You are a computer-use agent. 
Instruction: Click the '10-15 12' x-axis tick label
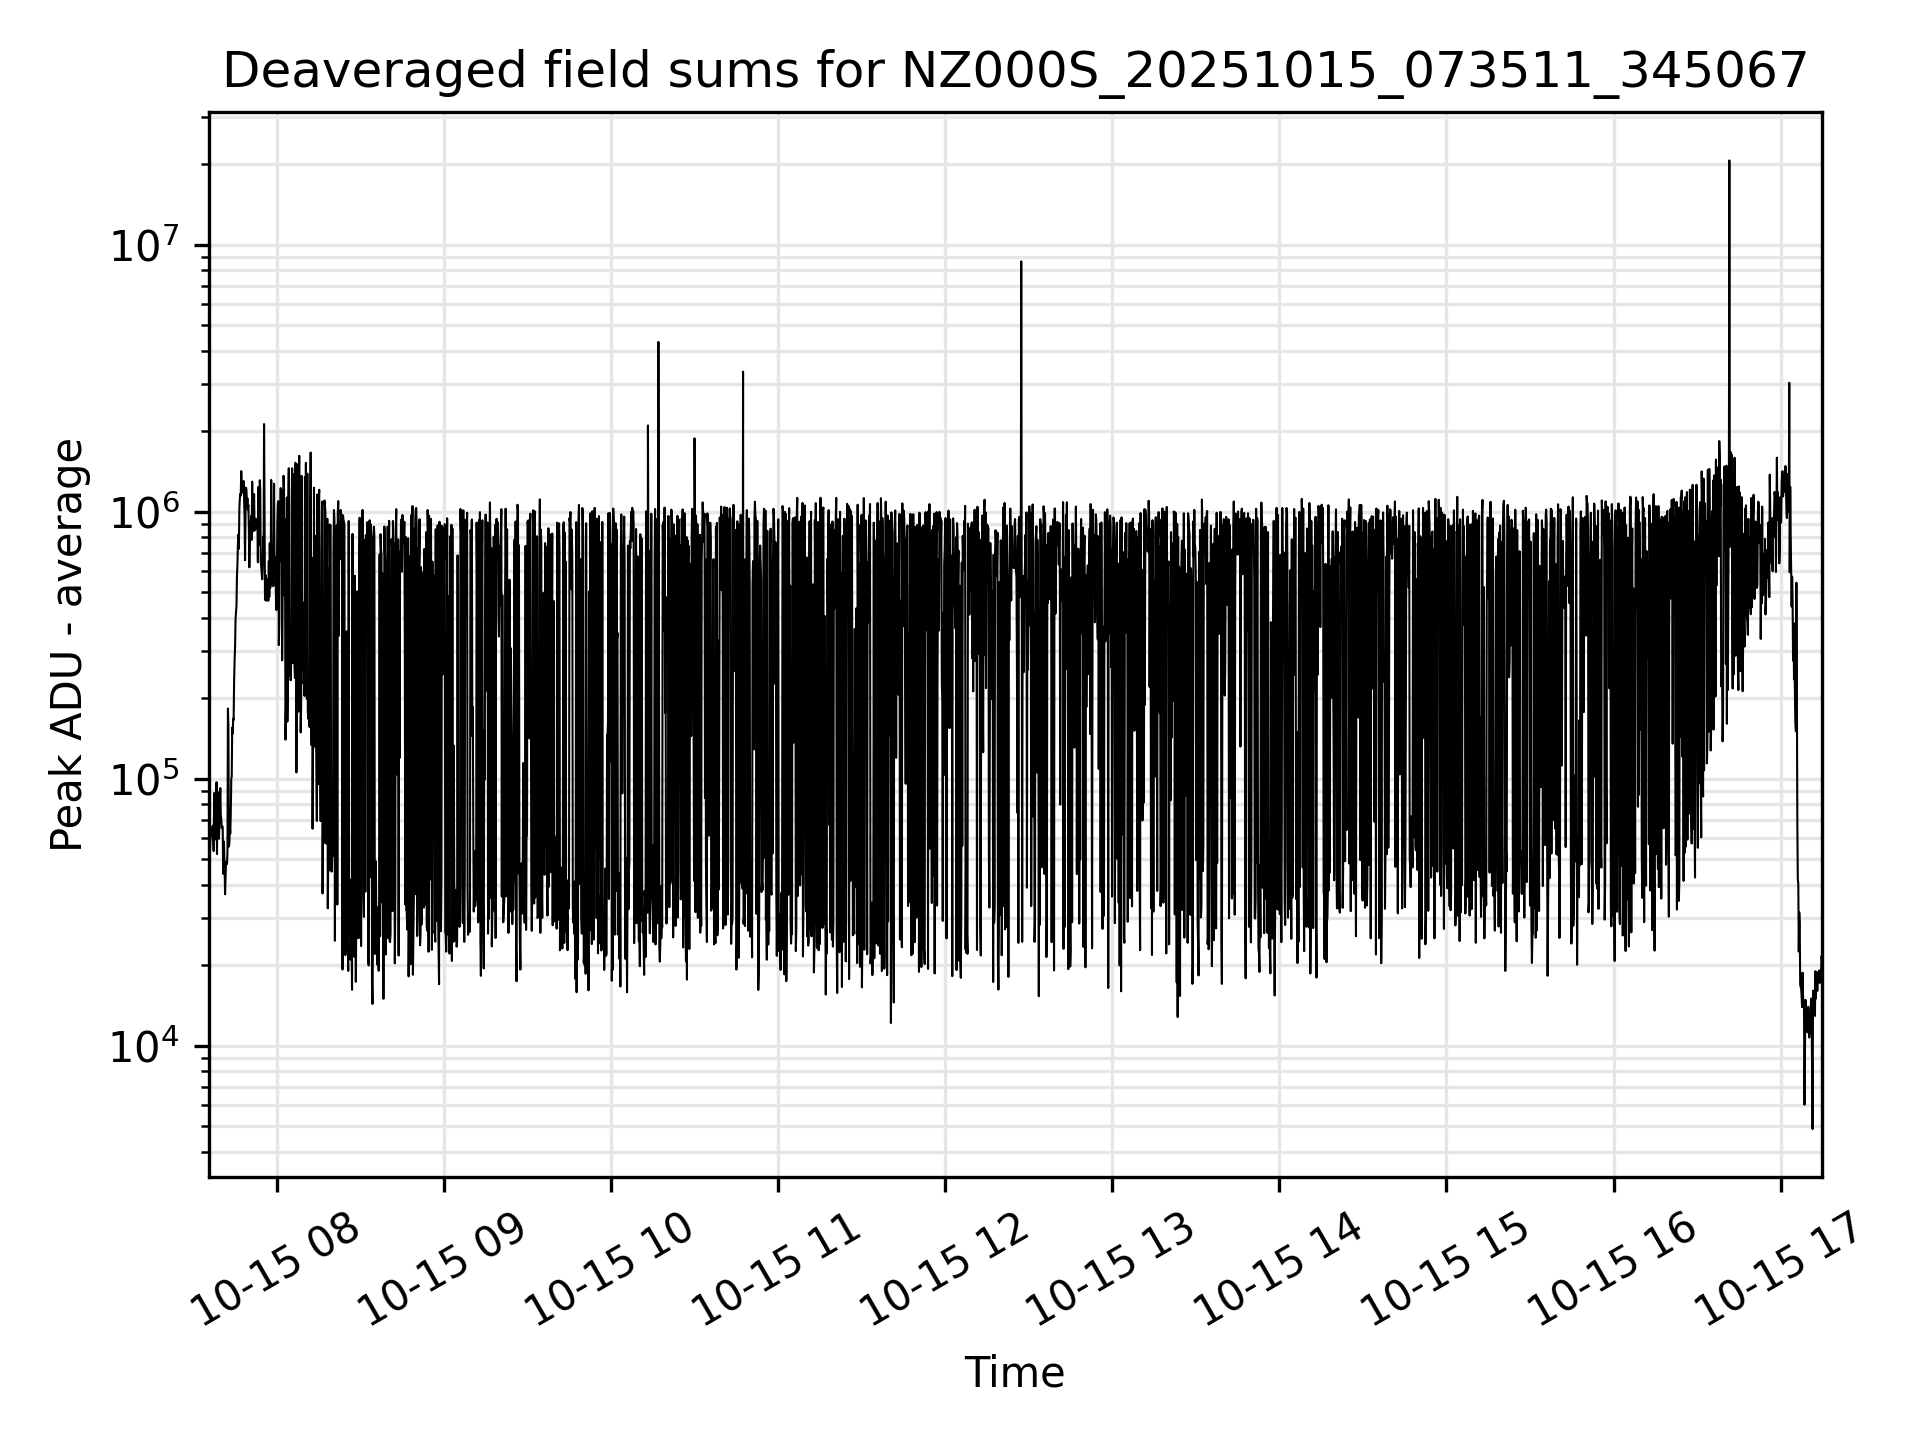coord(944,1269)
